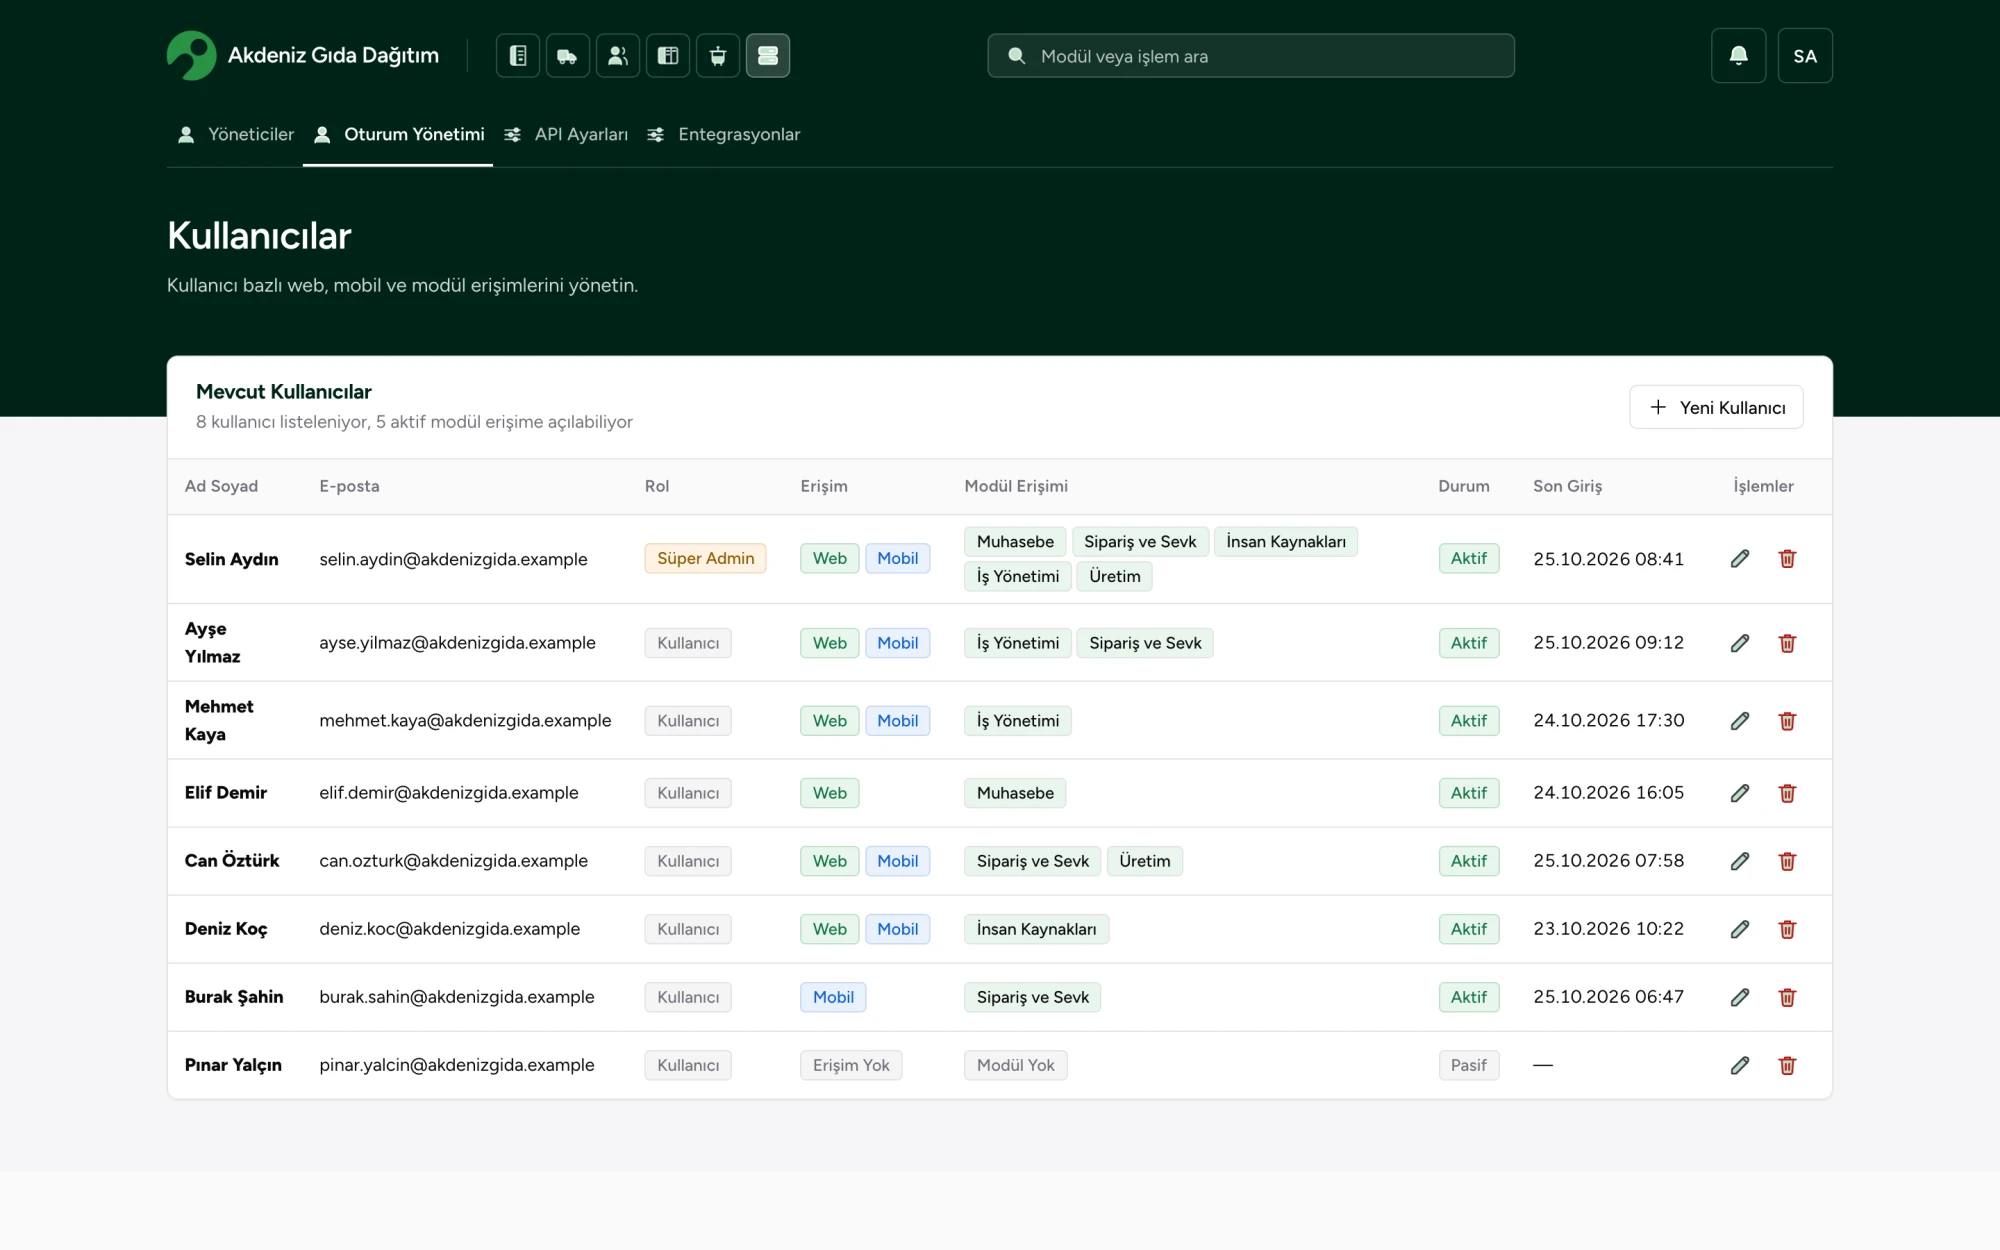Delete Can Öztürk's user entry
This screenshot has height=1250, width=2000.
1788,861
